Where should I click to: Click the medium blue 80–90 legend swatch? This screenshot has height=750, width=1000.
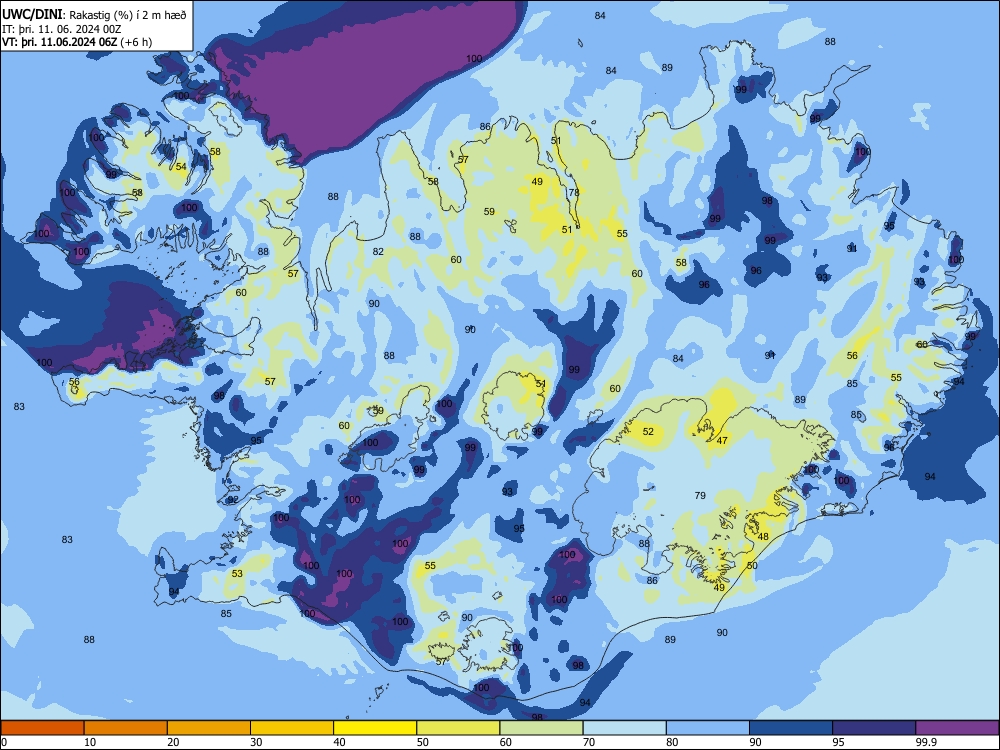(707, 728)
